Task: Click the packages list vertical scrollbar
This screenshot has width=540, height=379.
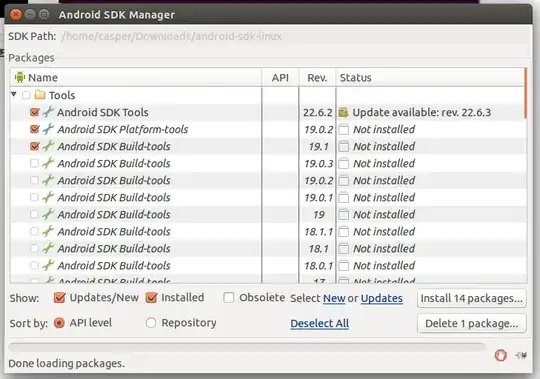Action: click(x=526, y=176)
